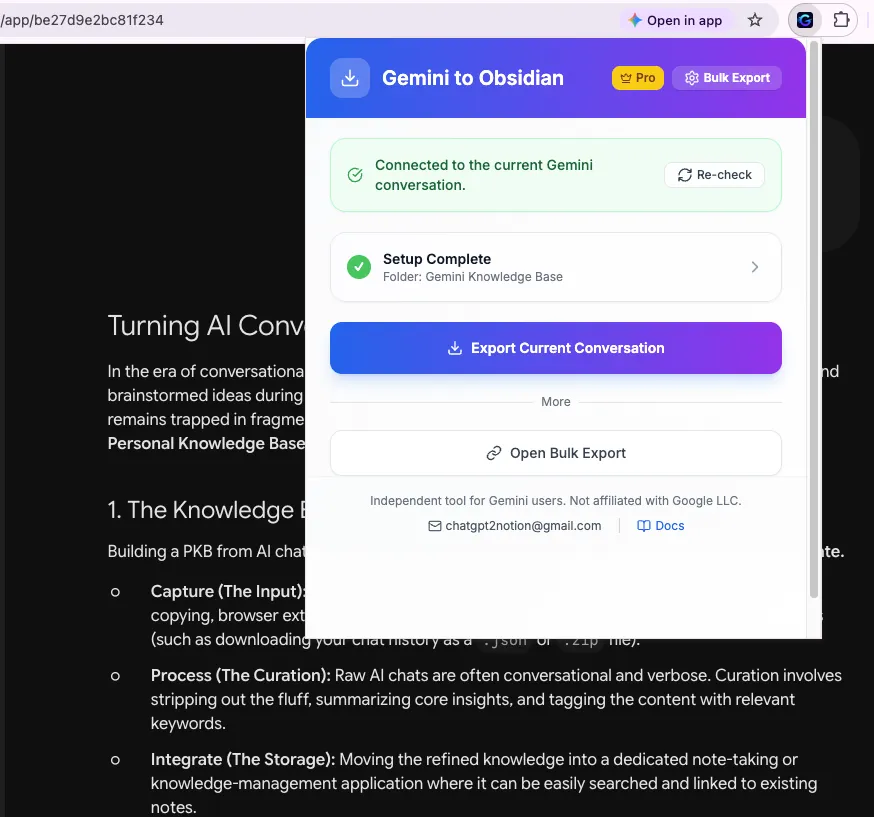
Task: Click the popup's vertical scrollbar
Action: (814, 319)
